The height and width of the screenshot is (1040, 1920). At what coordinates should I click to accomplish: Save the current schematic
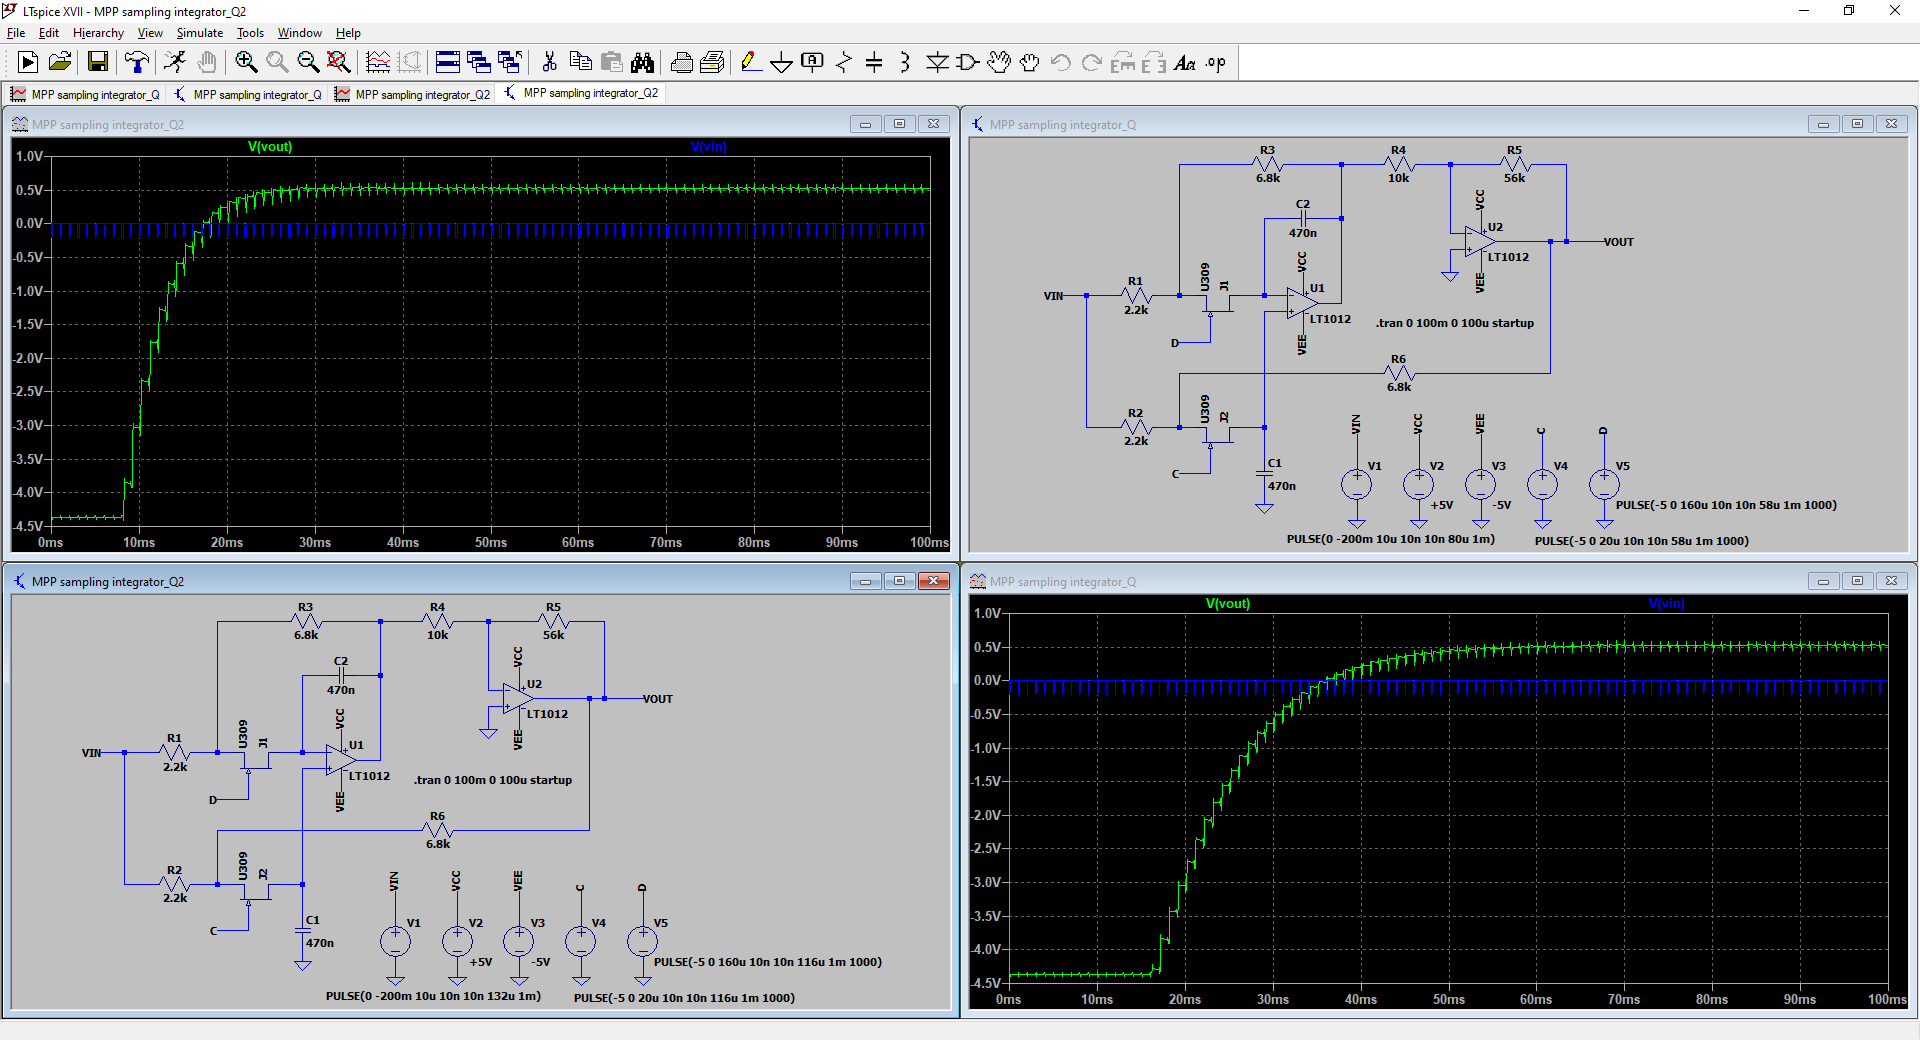point(97,62)
